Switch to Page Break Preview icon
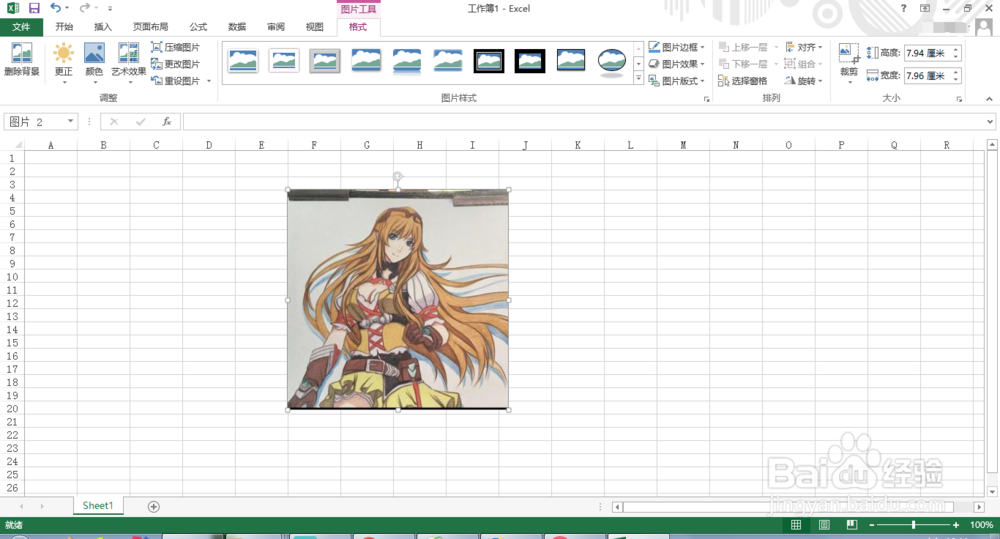 coord(851,524)
